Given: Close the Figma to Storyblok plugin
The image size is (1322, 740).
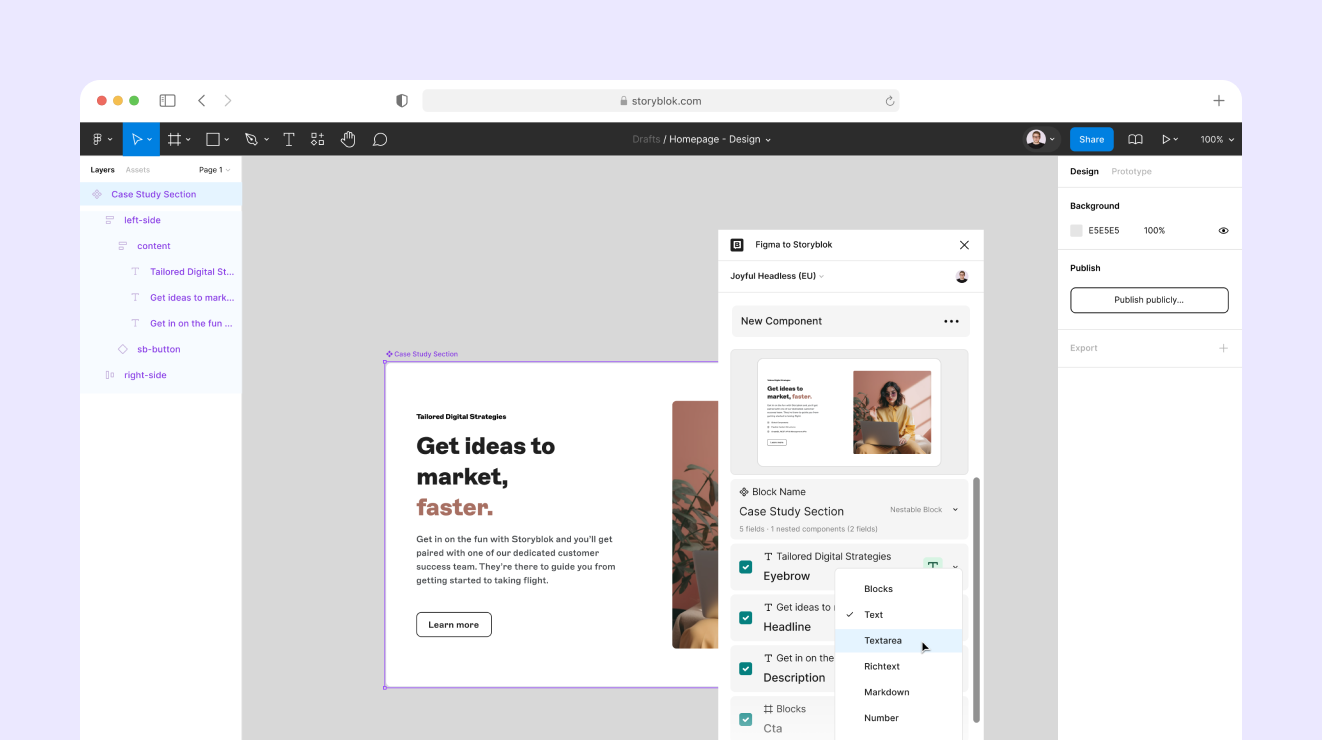Looking at the screenshot, I should pos(964,245).
